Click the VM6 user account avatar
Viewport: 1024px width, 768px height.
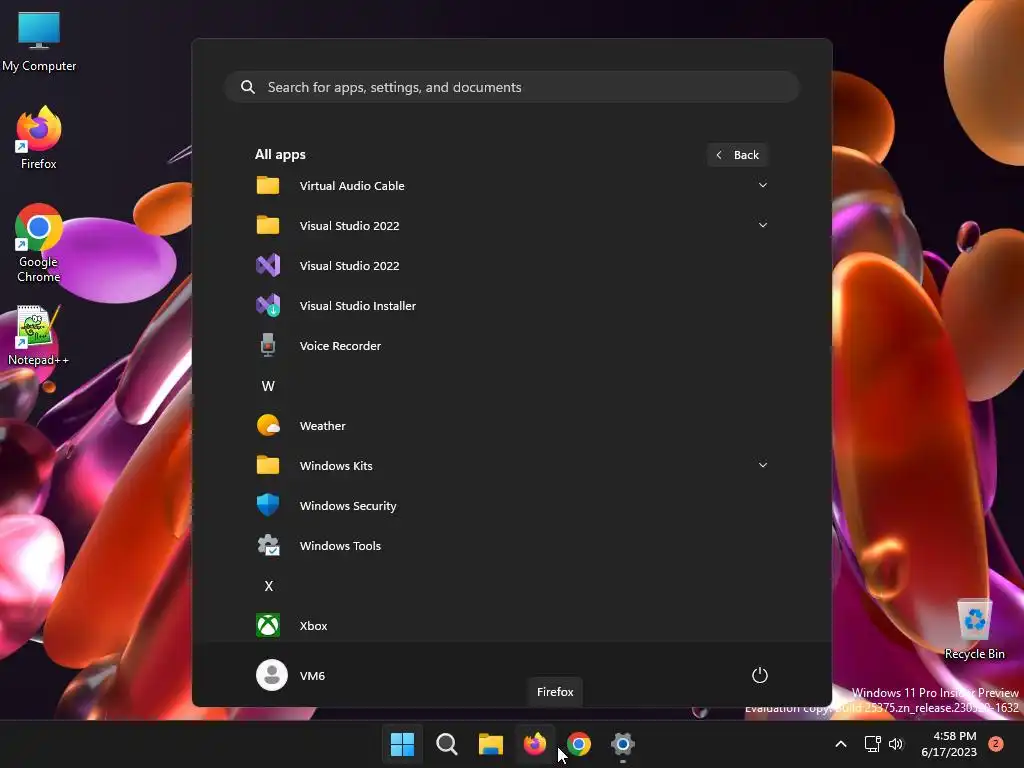click(272, 675)
